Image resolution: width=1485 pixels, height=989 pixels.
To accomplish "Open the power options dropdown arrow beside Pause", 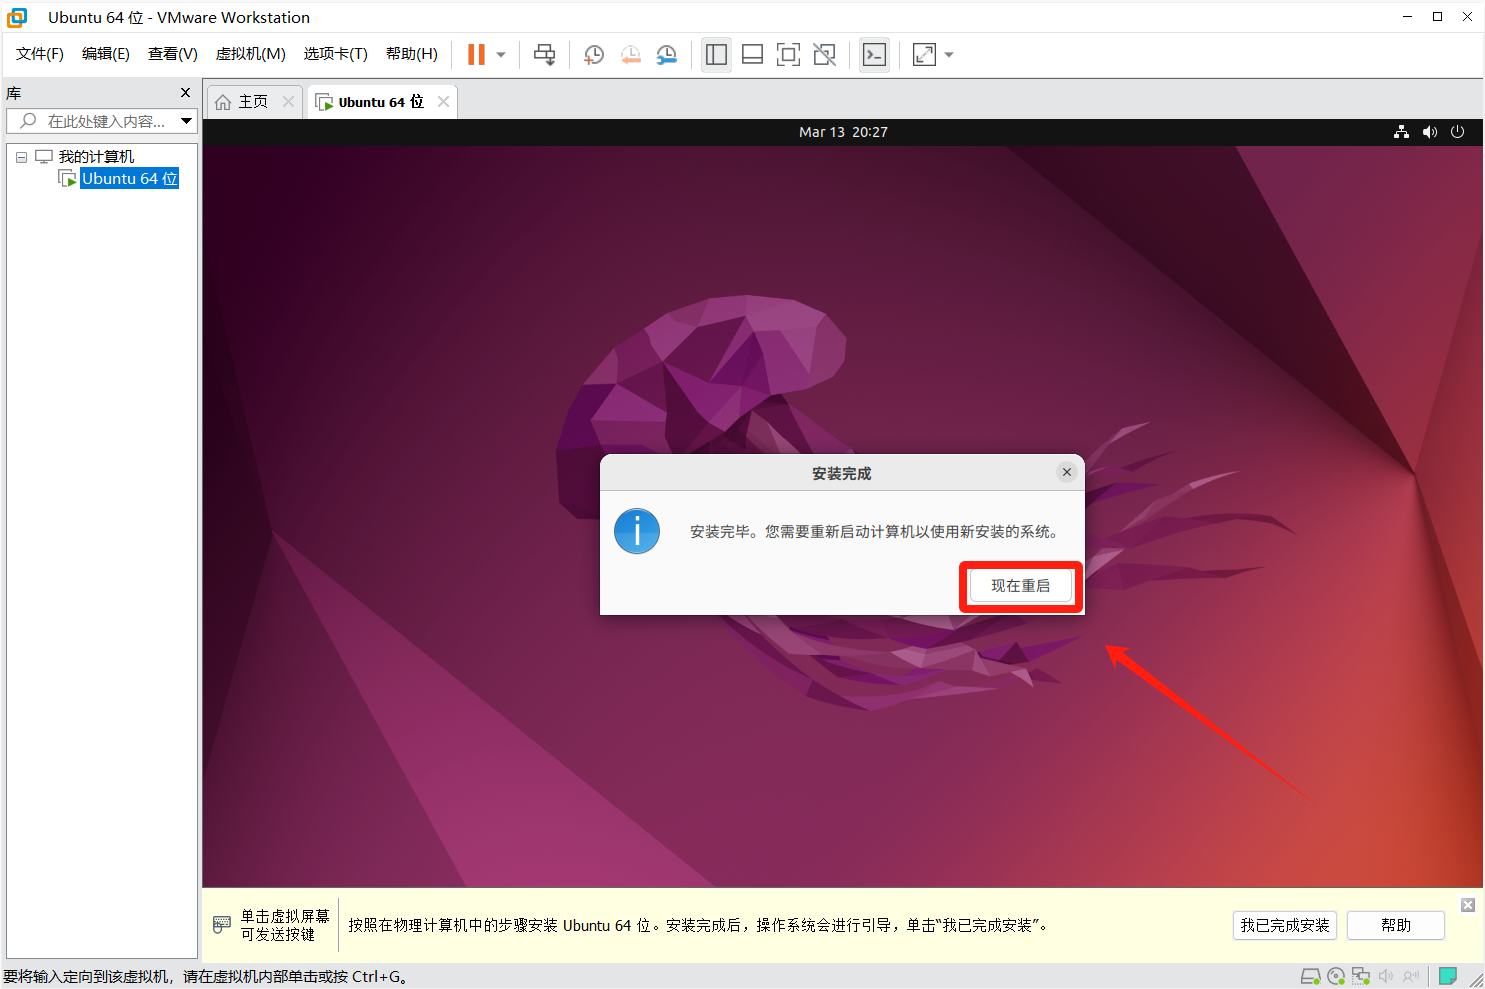I will click(x=501, y=55).
